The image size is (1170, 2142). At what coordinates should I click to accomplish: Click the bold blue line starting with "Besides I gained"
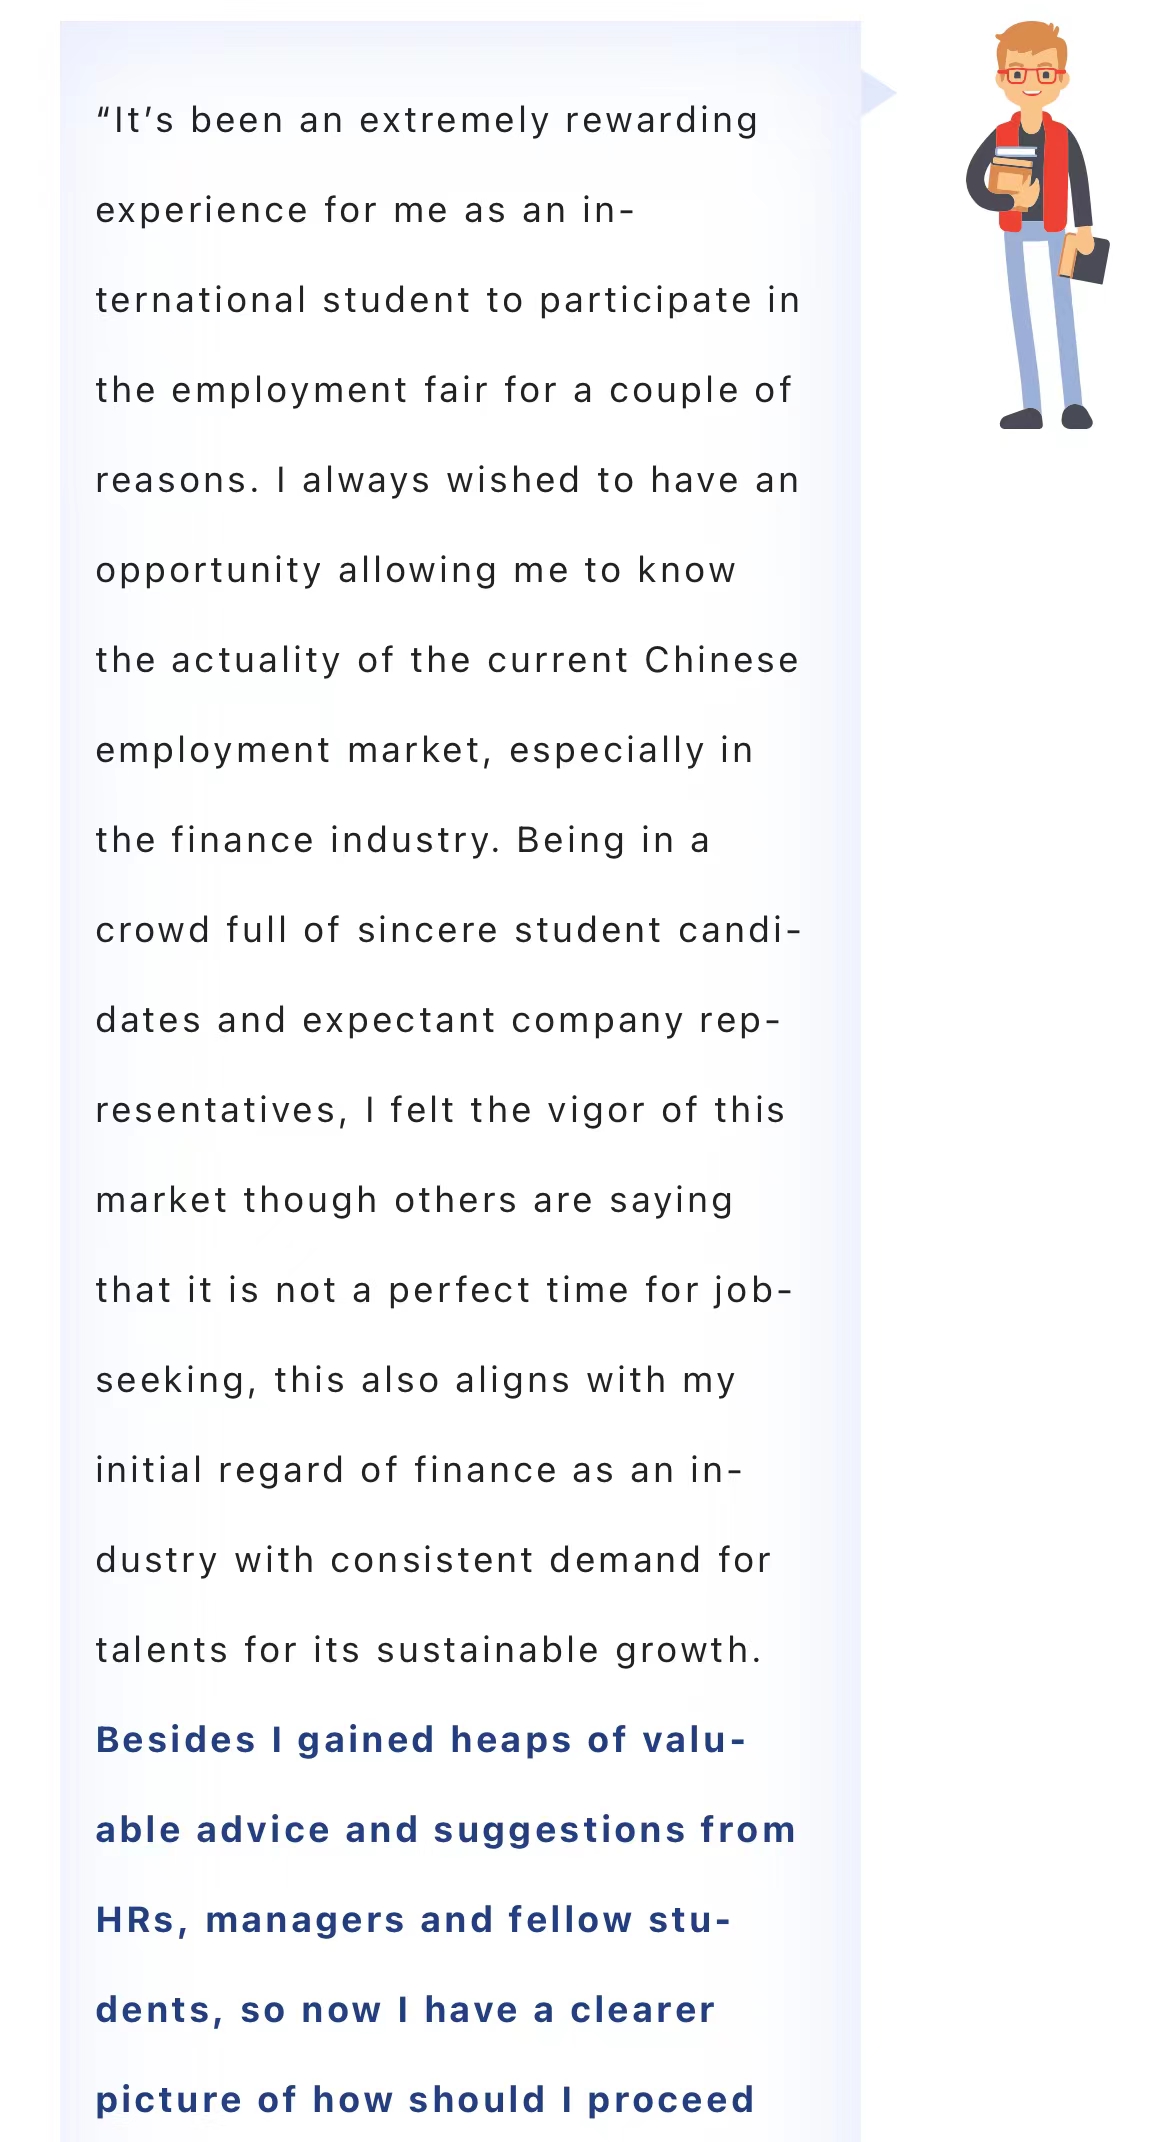click(421, 1740)
